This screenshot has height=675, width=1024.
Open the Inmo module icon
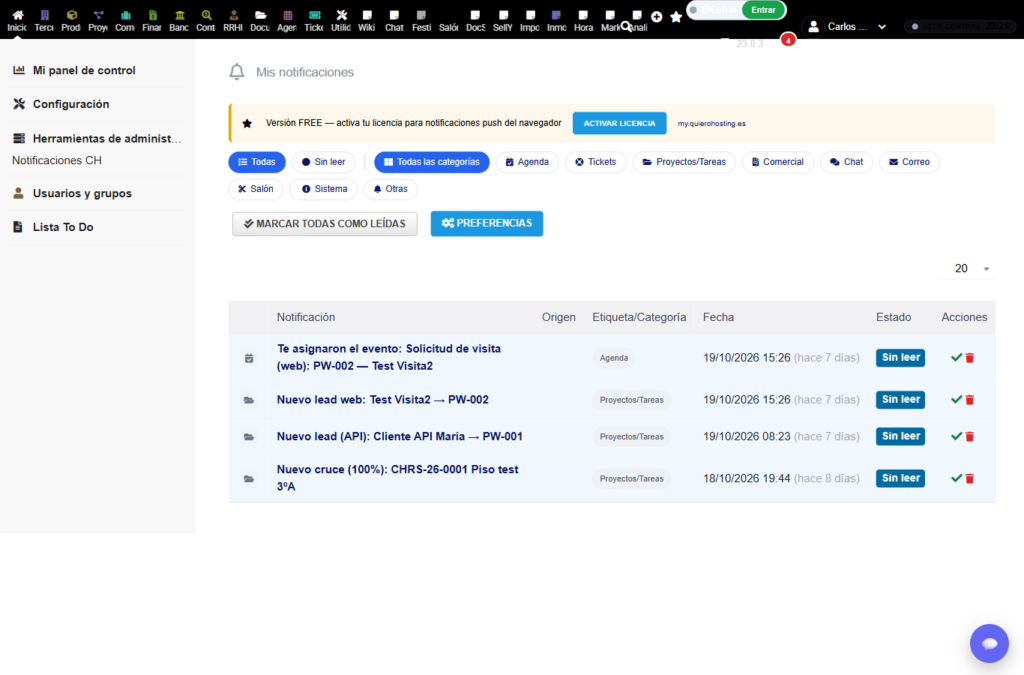[x=556, y=15]
